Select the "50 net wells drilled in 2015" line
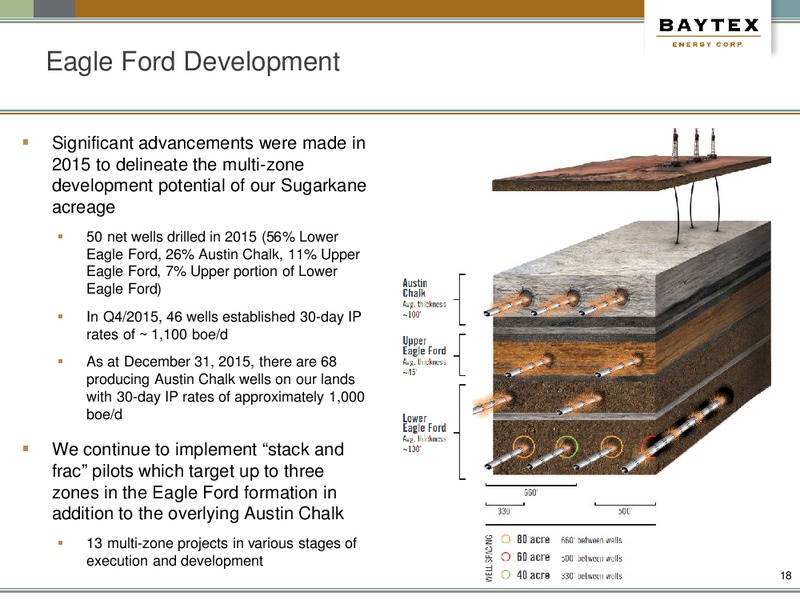The width and height of the screenshot is (800, 600). click(212, 237)
